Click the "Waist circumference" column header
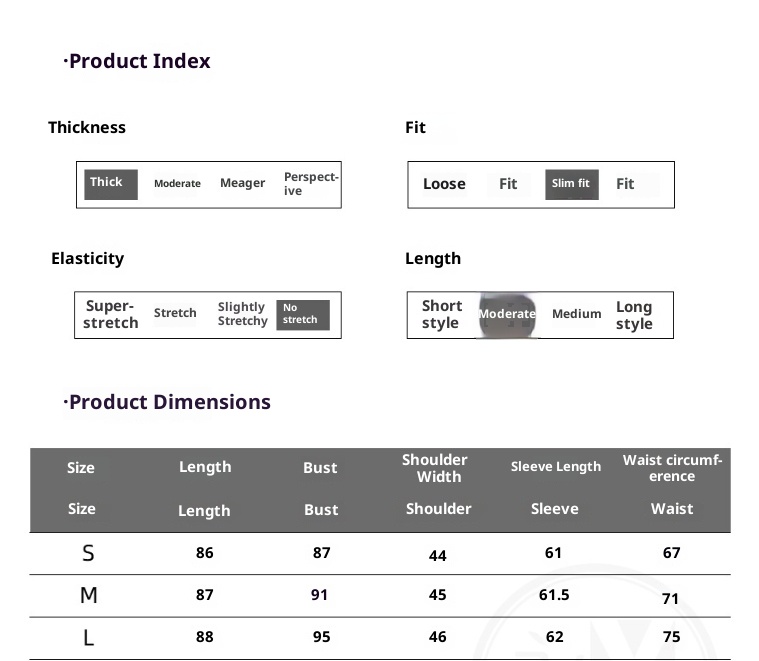Viewport: 759px width, 661px height. (672, 468)
